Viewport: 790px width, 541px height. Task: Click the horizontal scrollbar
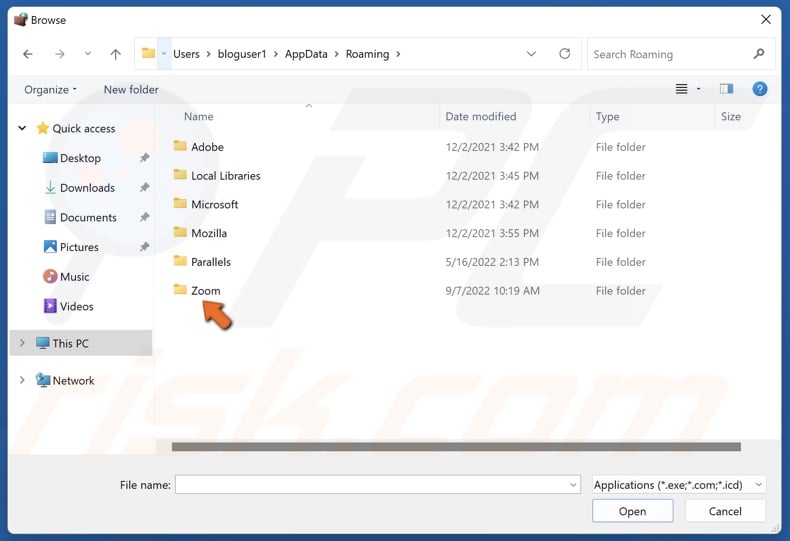click(x=456, y=447)
